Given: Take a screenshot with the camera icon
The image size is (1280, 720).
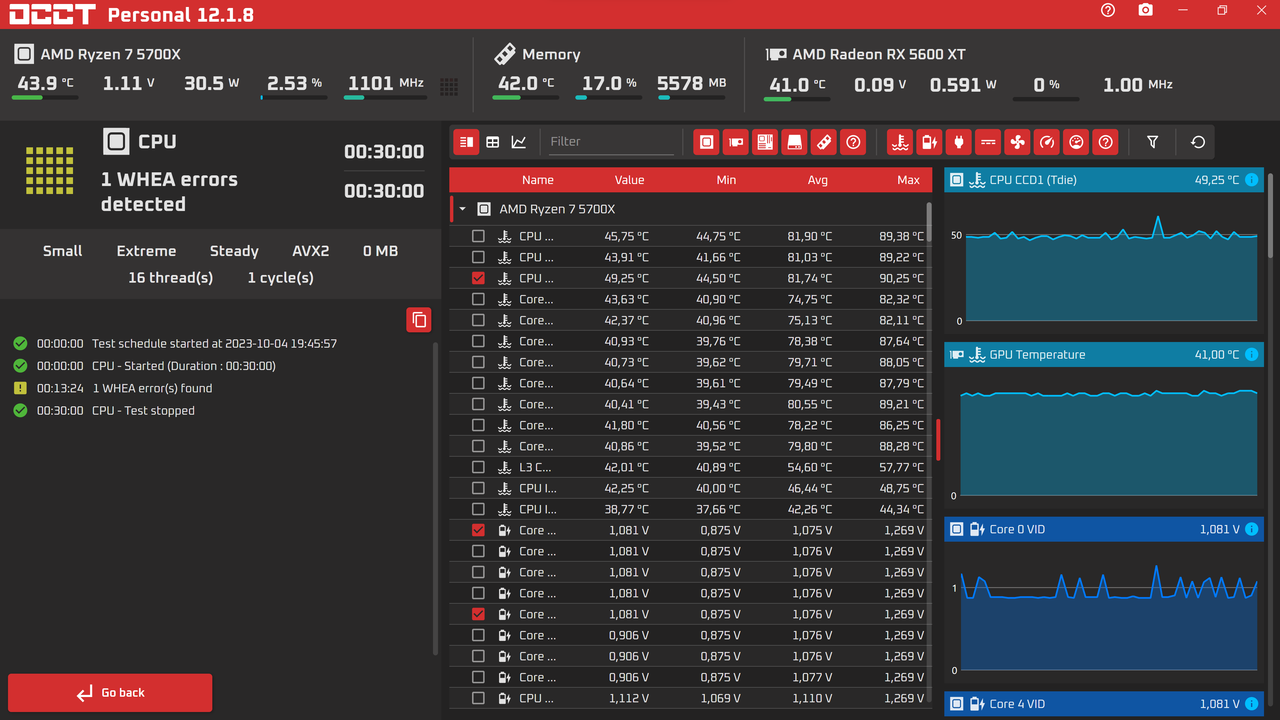Looking at the screenshot, I should point(1146,10).
